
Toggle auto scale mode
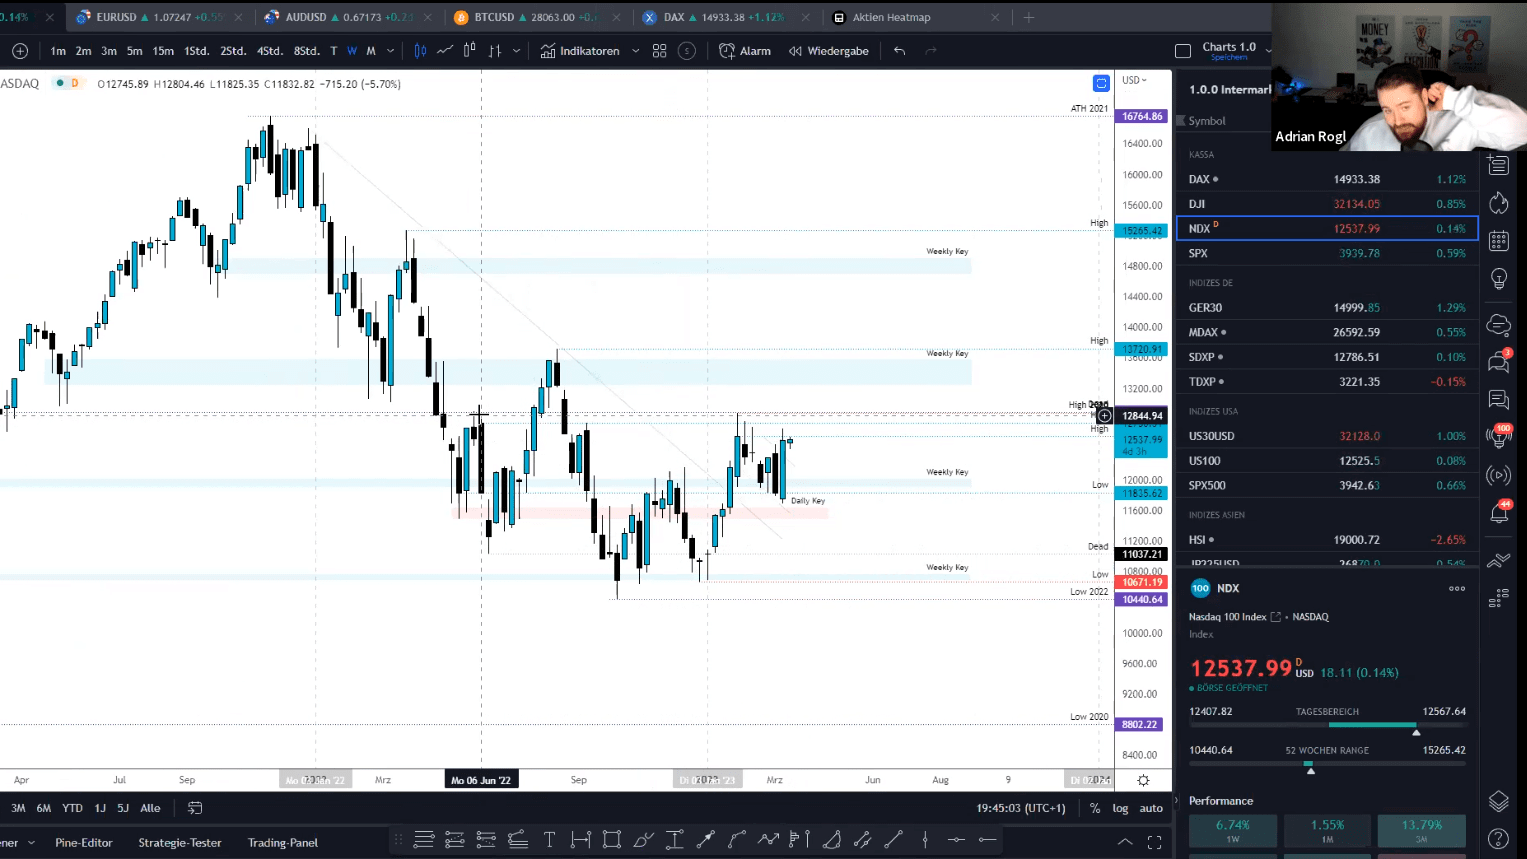1151,808
